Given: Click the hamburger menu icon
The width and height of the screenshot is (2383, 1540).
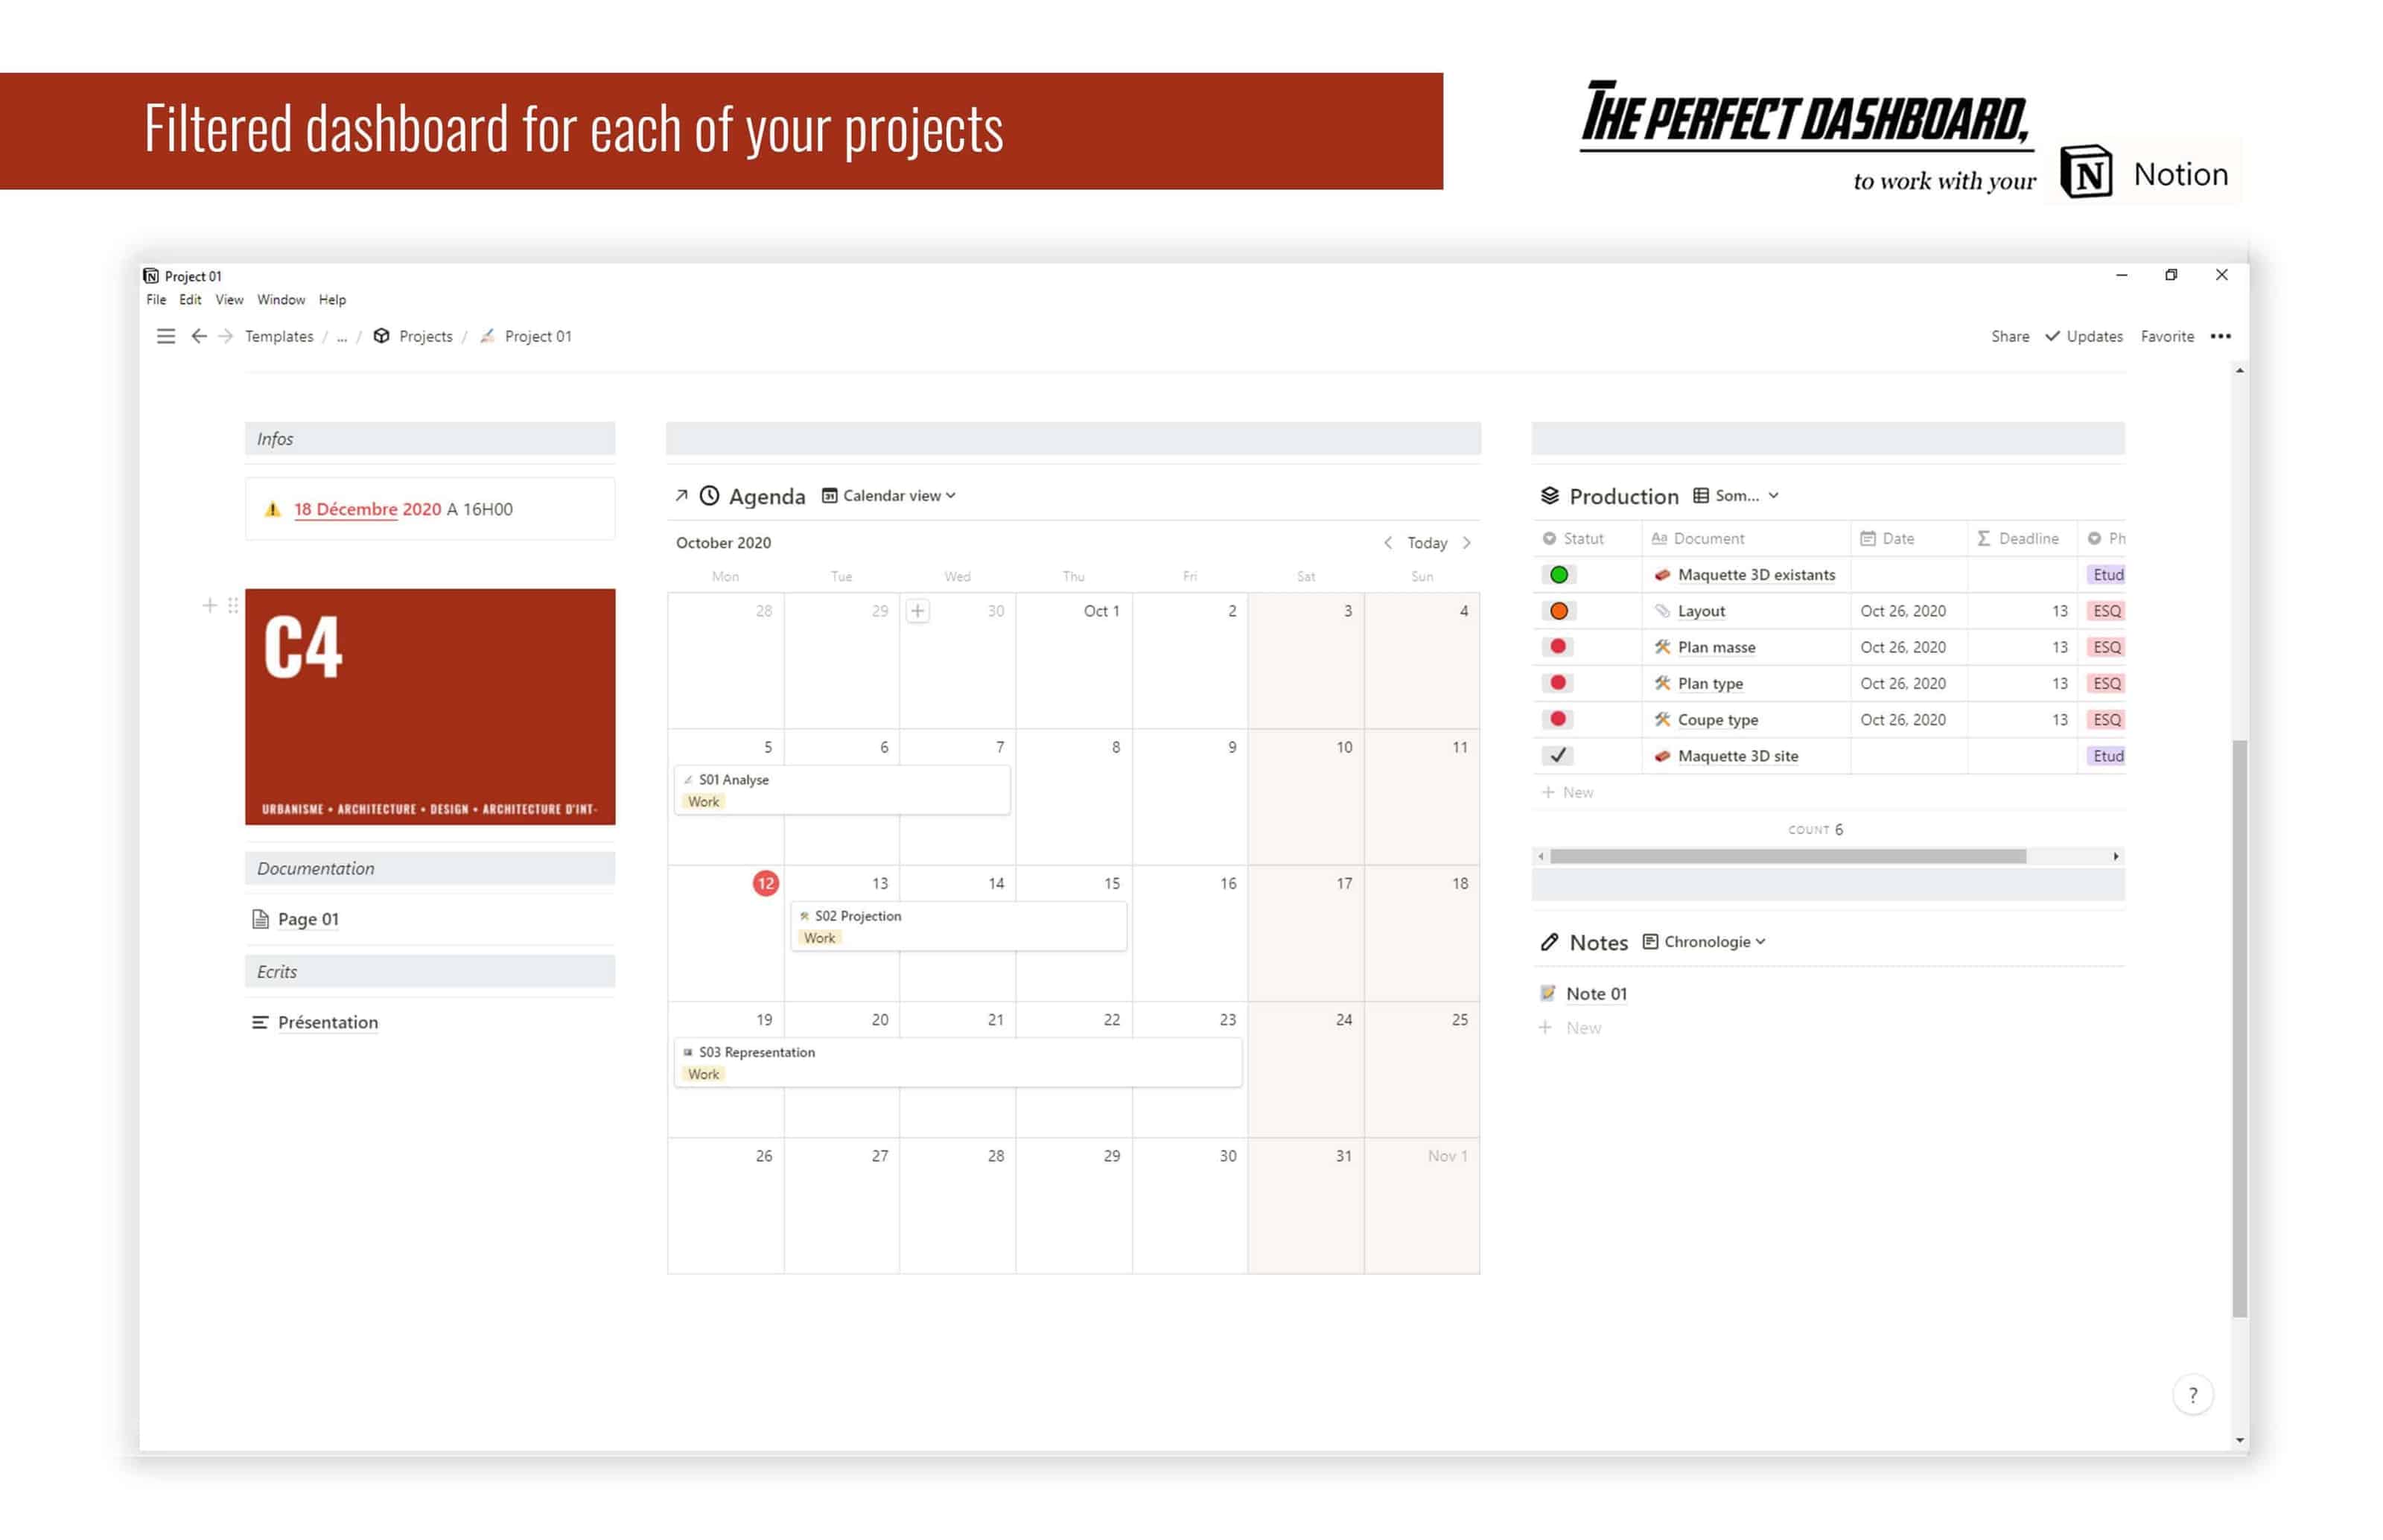Looking at the screenshot, I should click(166, 336).
